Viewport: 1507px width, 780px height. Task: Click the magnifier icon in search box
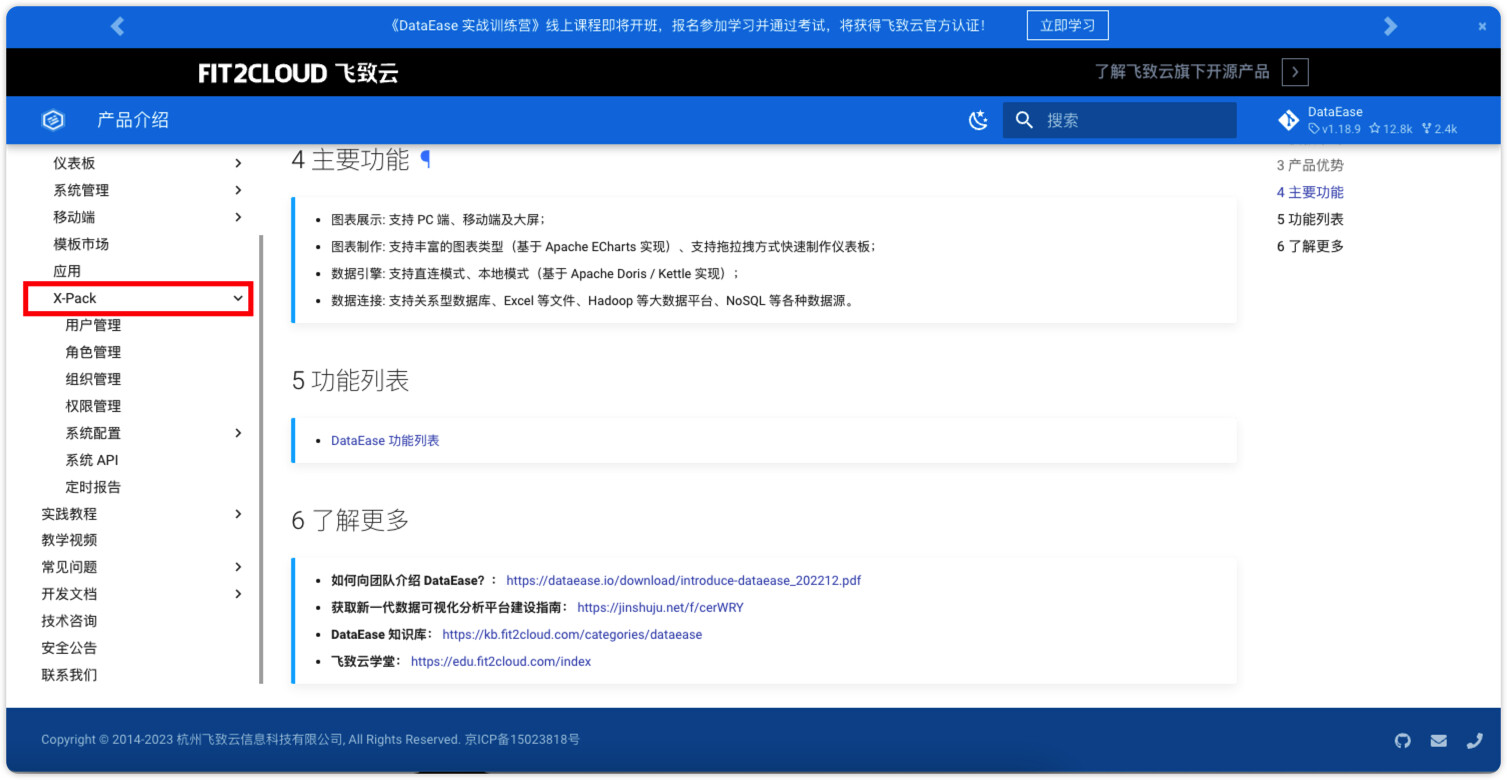(x=1024, y=120)
